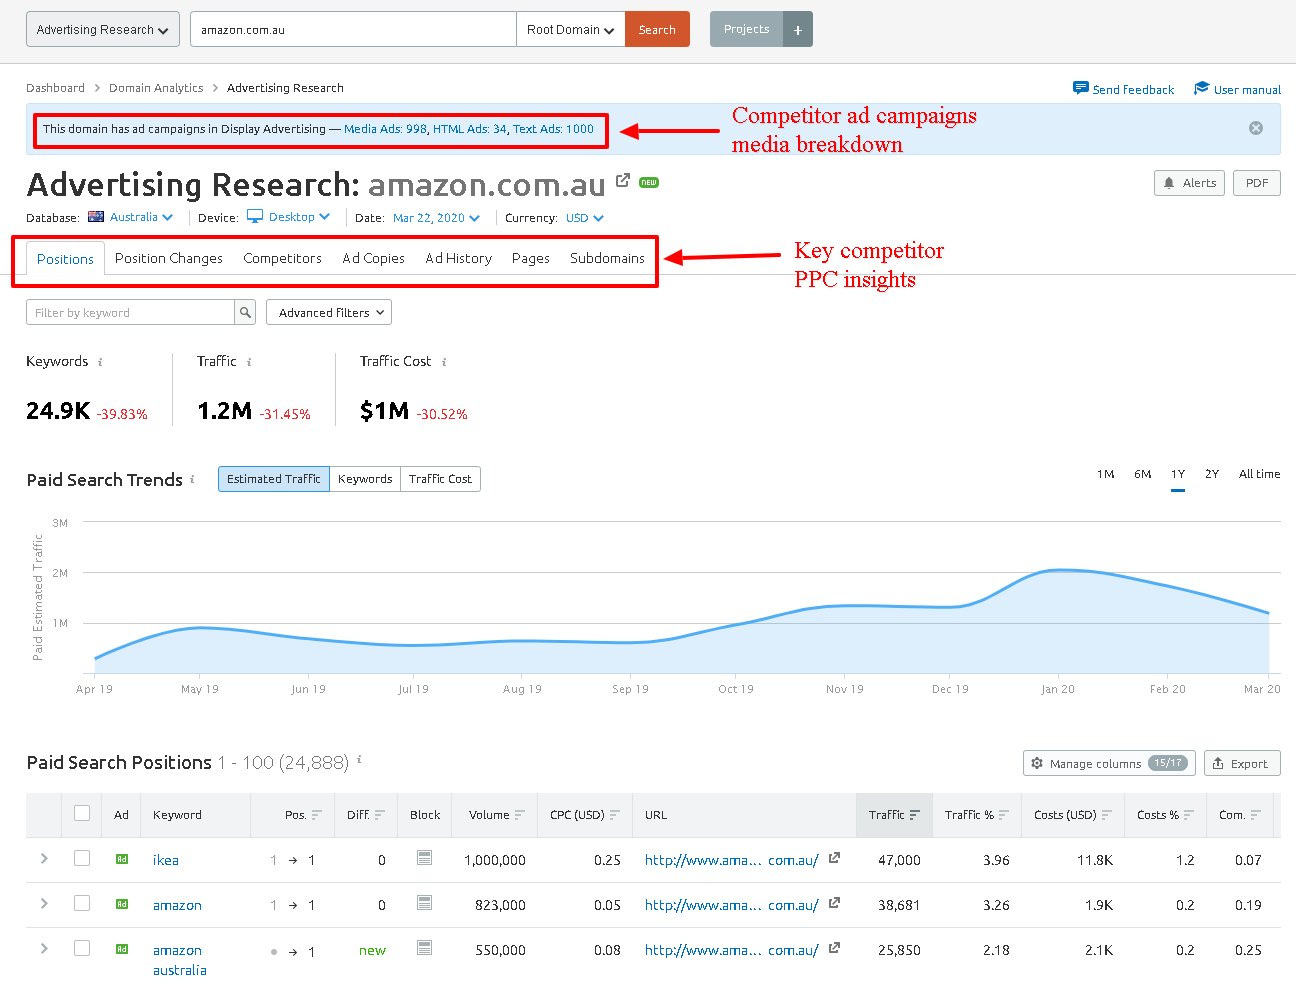Click the Filter by keyword field
The height and width of the screenshot is (984, 1296).
(x=130, y=312)
